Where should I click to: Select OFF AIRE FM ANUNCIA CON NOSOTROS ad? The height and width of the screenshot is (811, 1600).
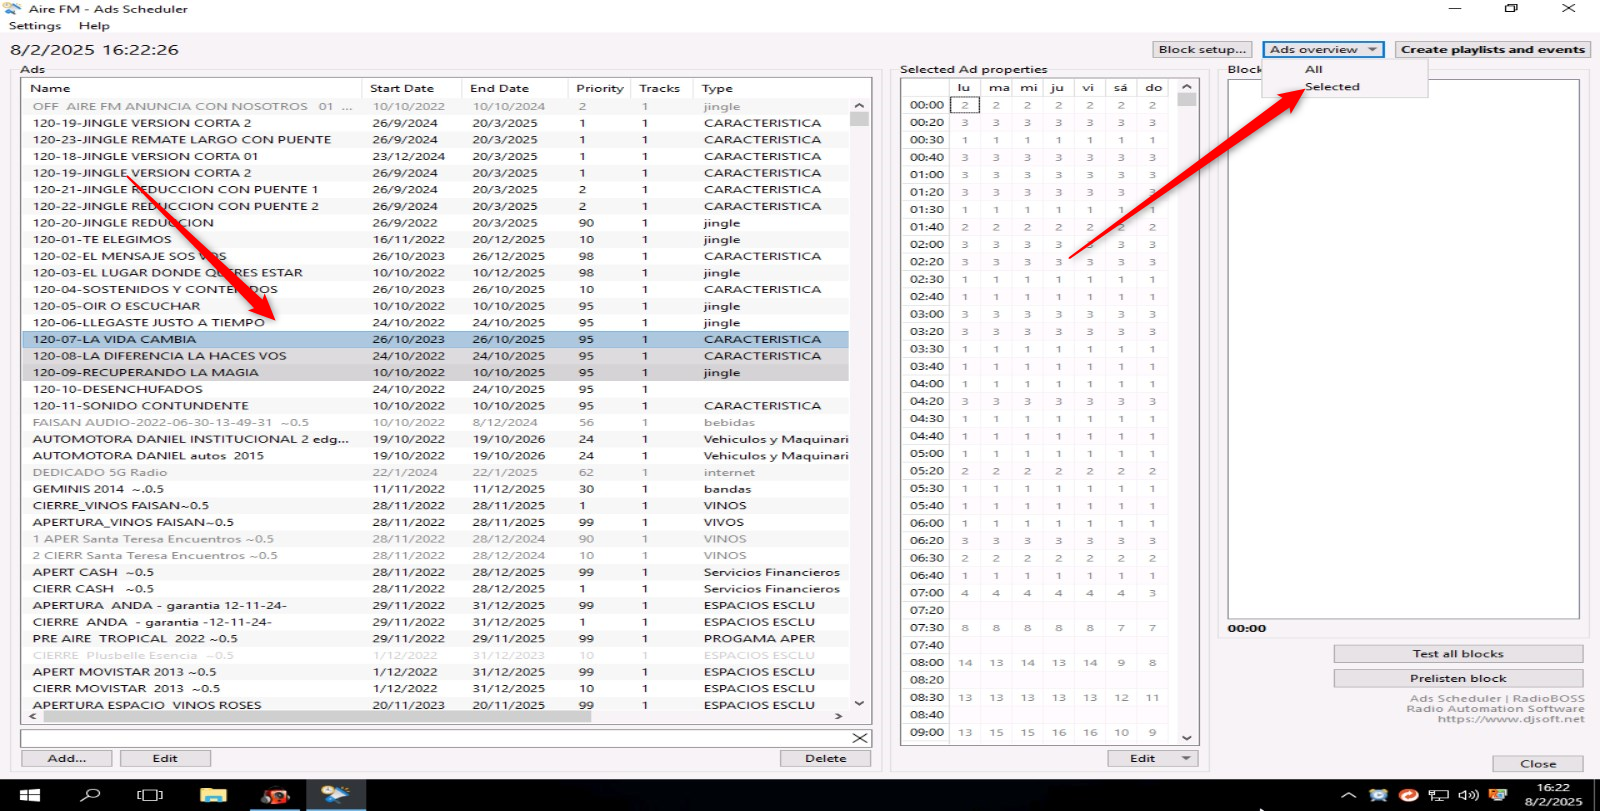pos(435,106)
